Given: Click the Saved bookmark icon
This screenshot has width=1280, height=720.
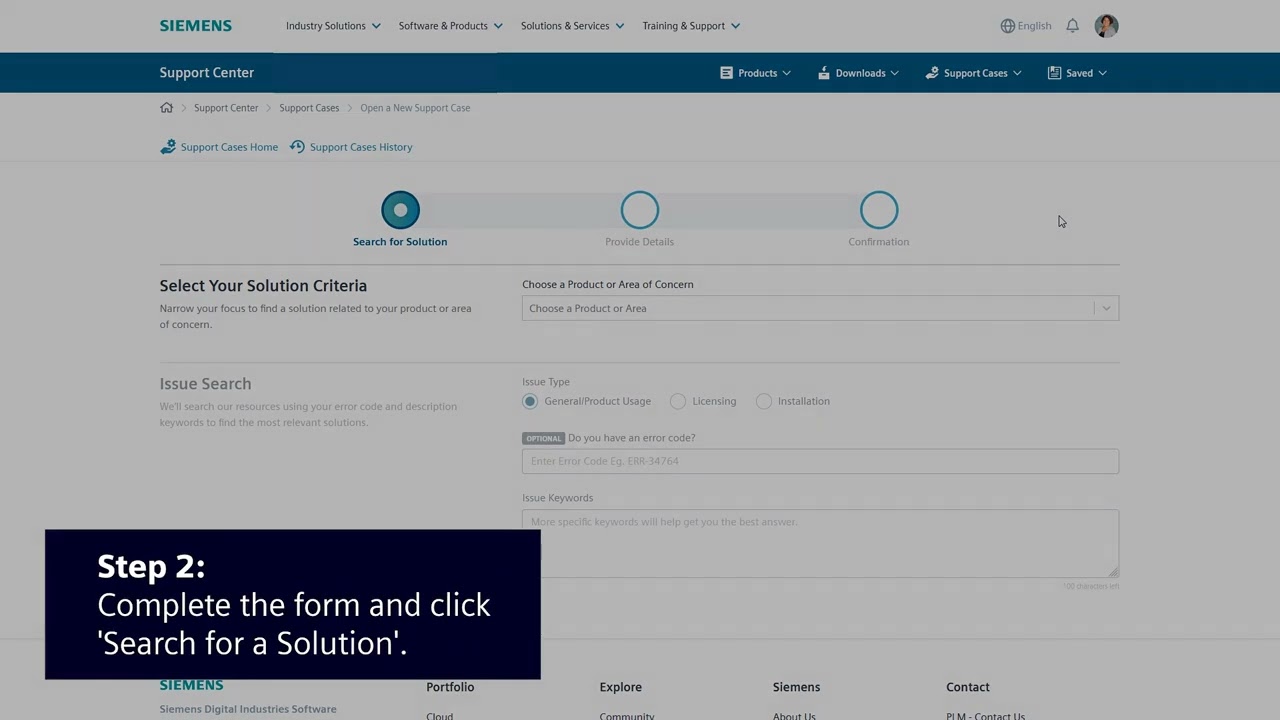Looking at the screenshot, I should coord(1054,73).
